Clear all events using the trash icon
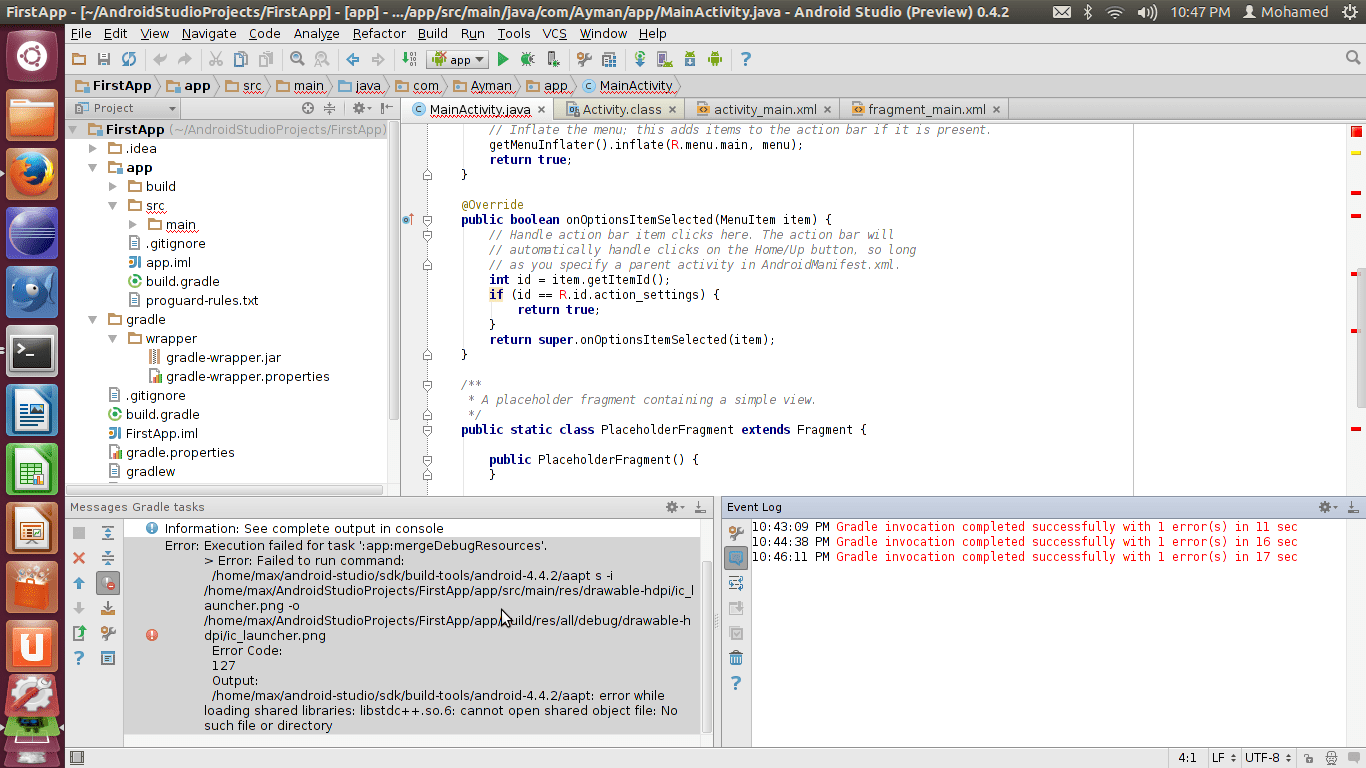Screen dimensions: 1366x768 pos(736,657)
